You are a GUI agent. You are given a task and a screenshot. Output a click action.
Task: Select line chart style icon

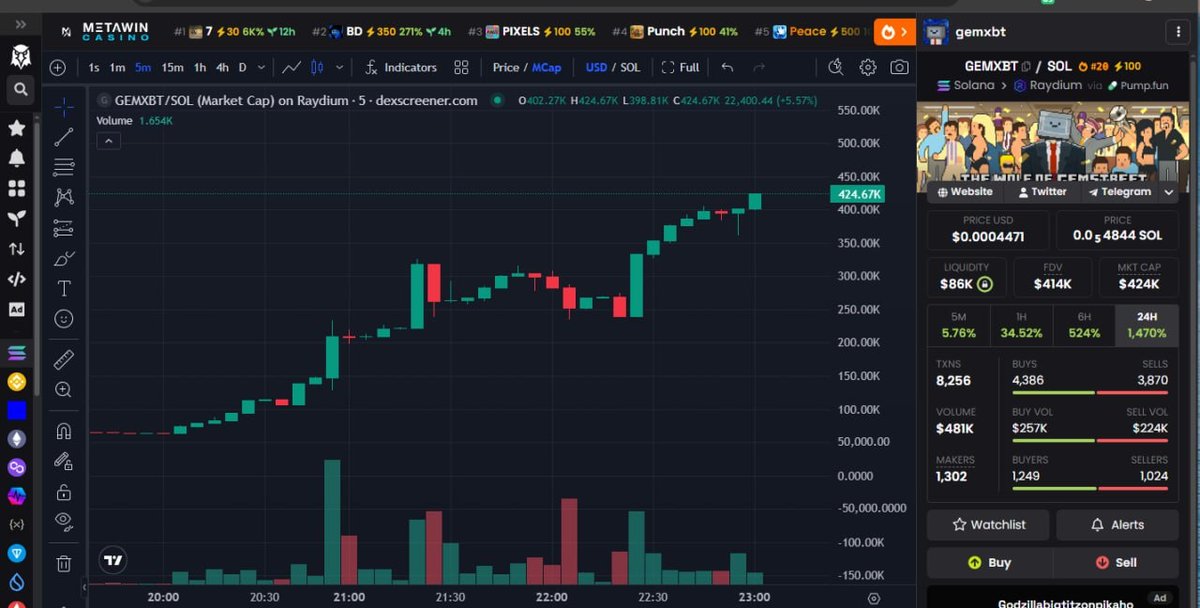[292, 68]
